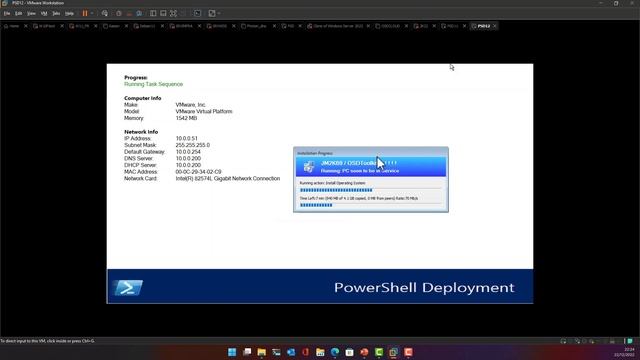Click the lower download progress bar
The width and height of the screenshot is (640, 360).
coord(371,205)
